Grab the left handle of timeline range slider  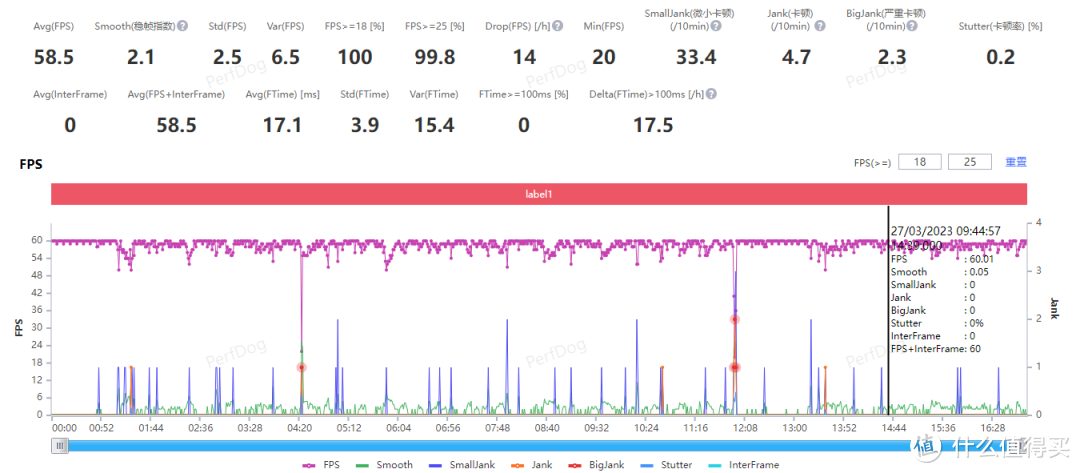point(60,446)
